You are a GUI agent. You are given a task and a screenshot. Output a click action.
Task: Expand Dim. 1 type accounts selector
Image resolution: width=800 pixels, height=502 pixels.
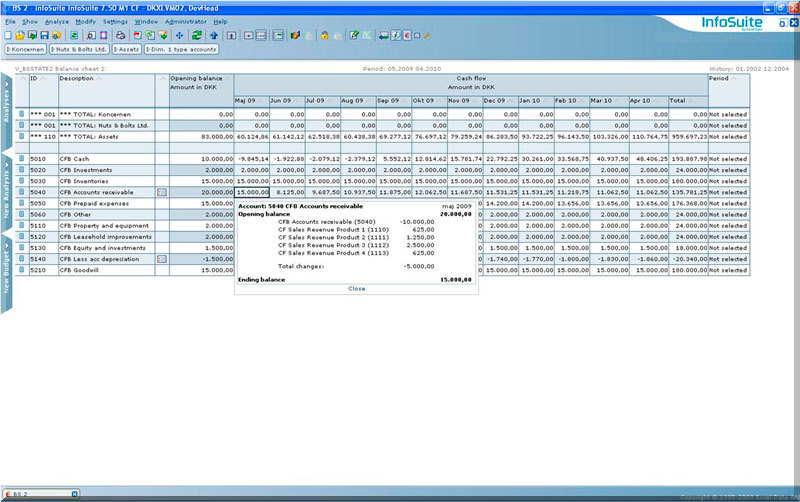coord(182,49)
